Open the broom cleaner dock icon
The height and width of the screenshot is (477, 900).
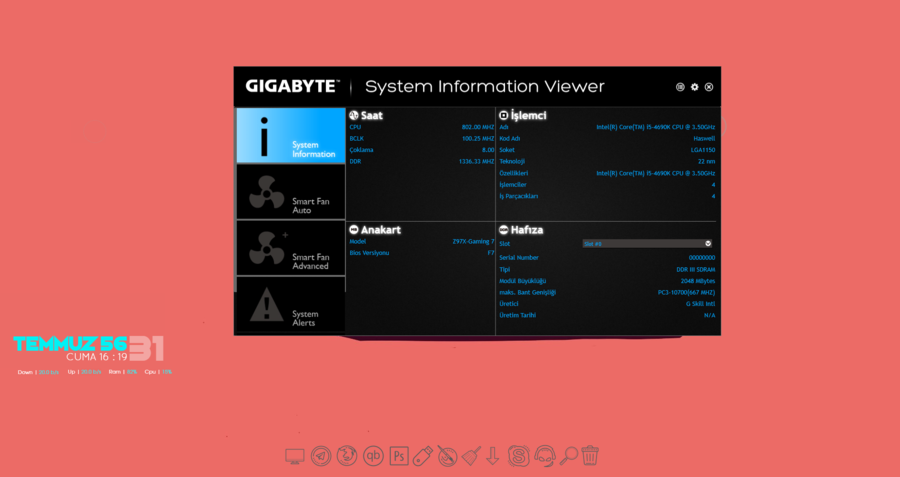471,456
